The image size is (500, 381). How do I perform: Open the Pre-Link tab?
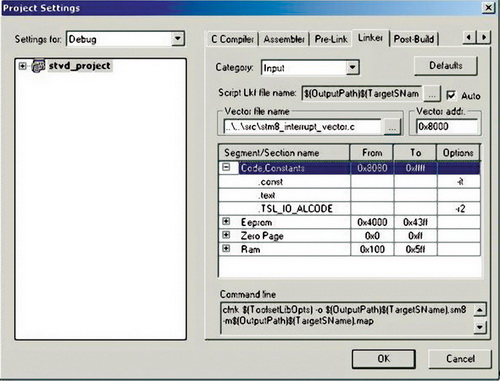331,39
